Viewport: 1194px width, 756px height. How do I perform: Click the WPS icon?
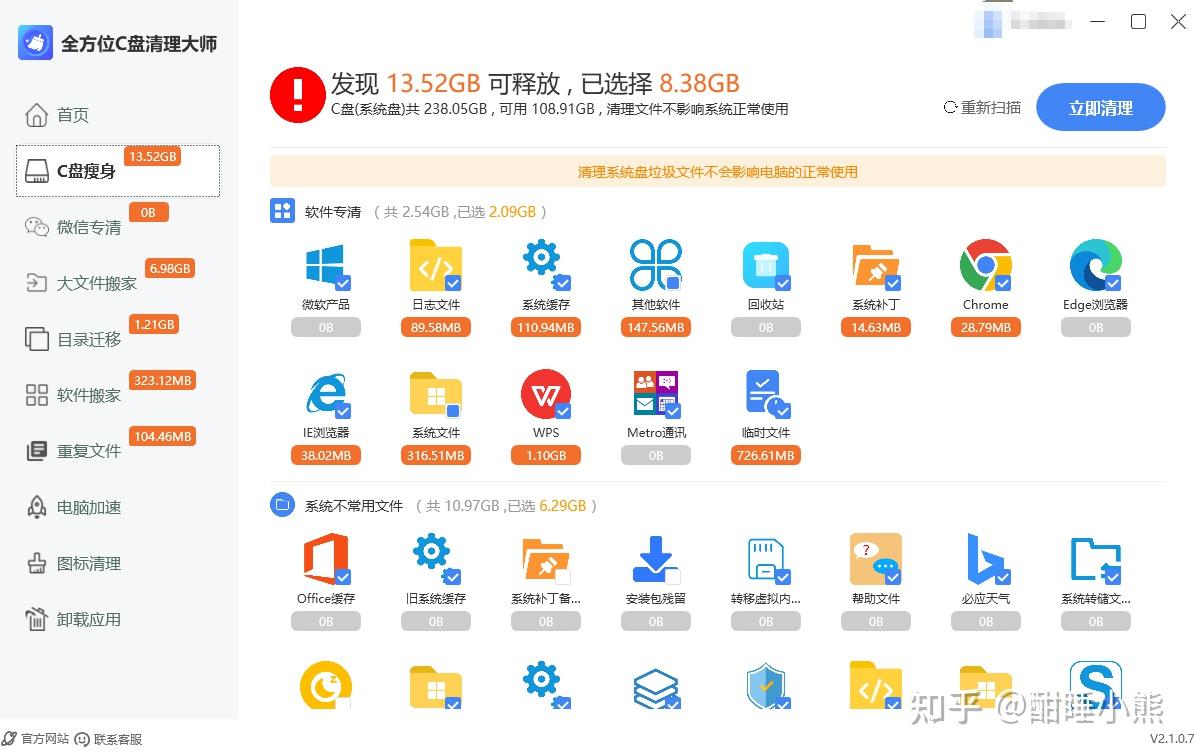point(545,394)
